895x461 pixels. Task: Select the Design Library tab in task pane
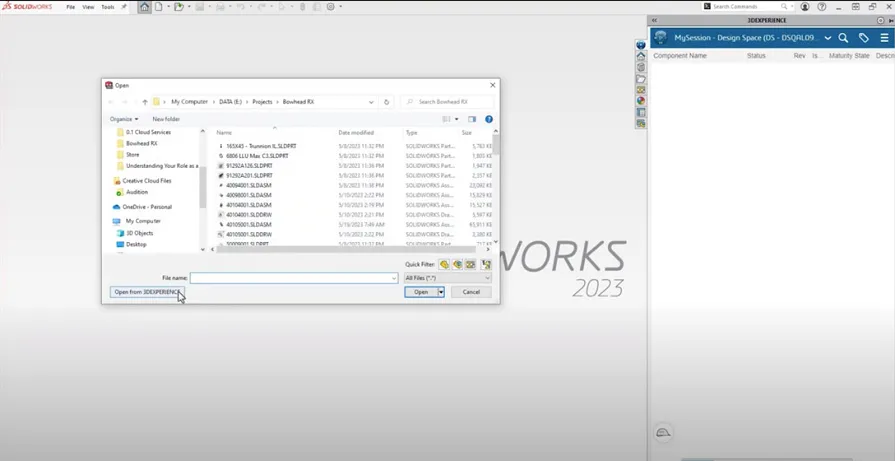pyautogui.click(x=641, y=67)
